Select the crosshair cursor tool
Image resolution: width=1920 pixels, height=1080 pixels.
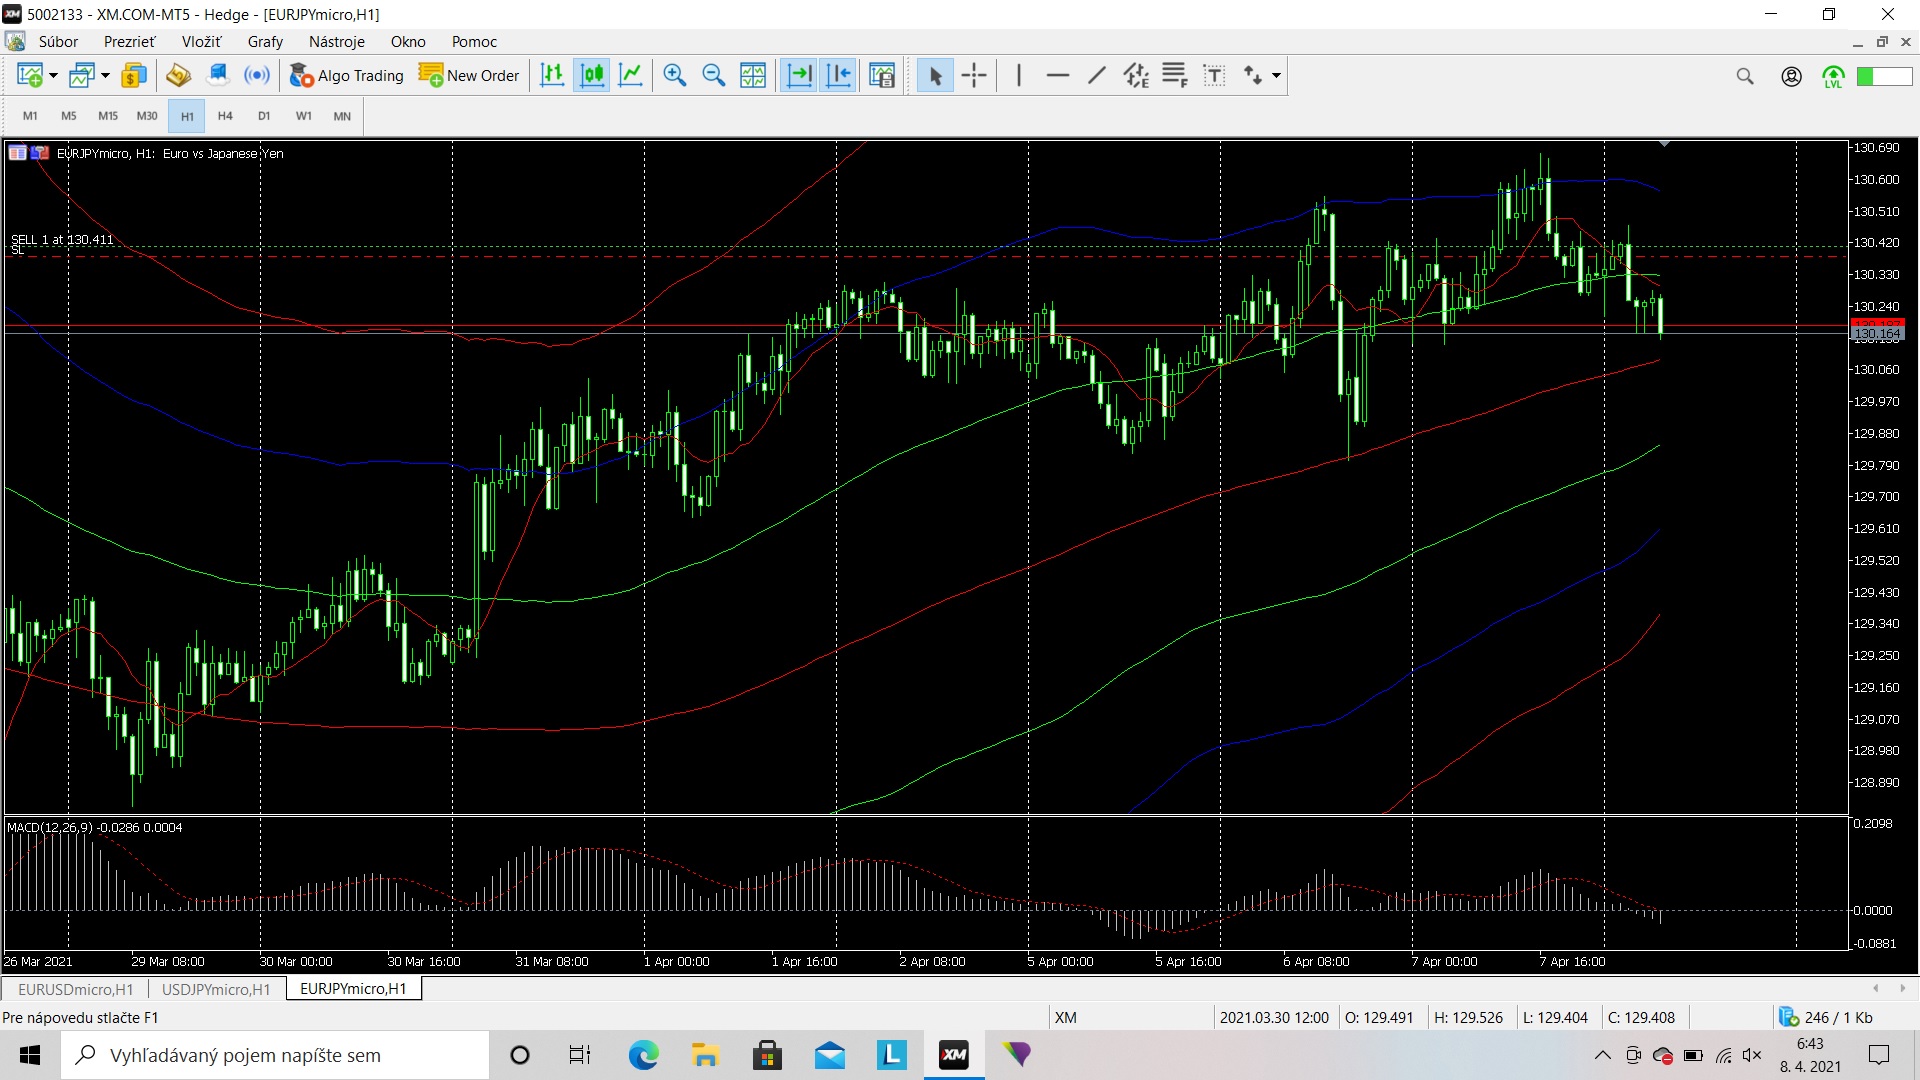point(974,75)
